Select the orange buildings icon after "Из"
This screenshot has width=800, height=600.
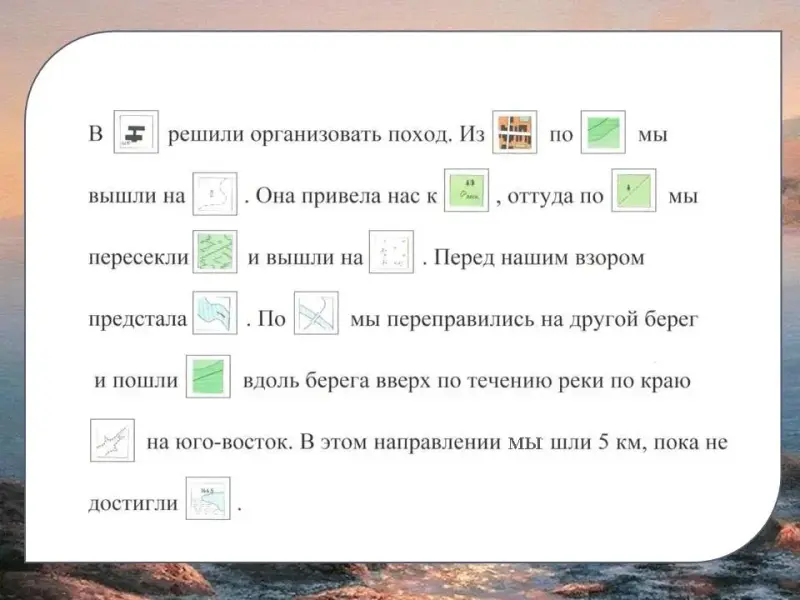pos(515,134)
